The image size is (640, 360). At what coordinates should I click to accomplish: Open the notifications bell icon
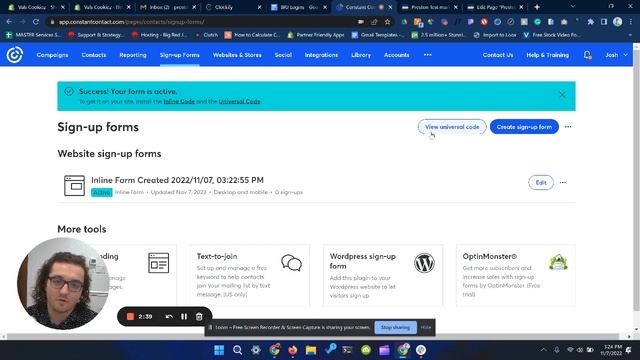587,55
